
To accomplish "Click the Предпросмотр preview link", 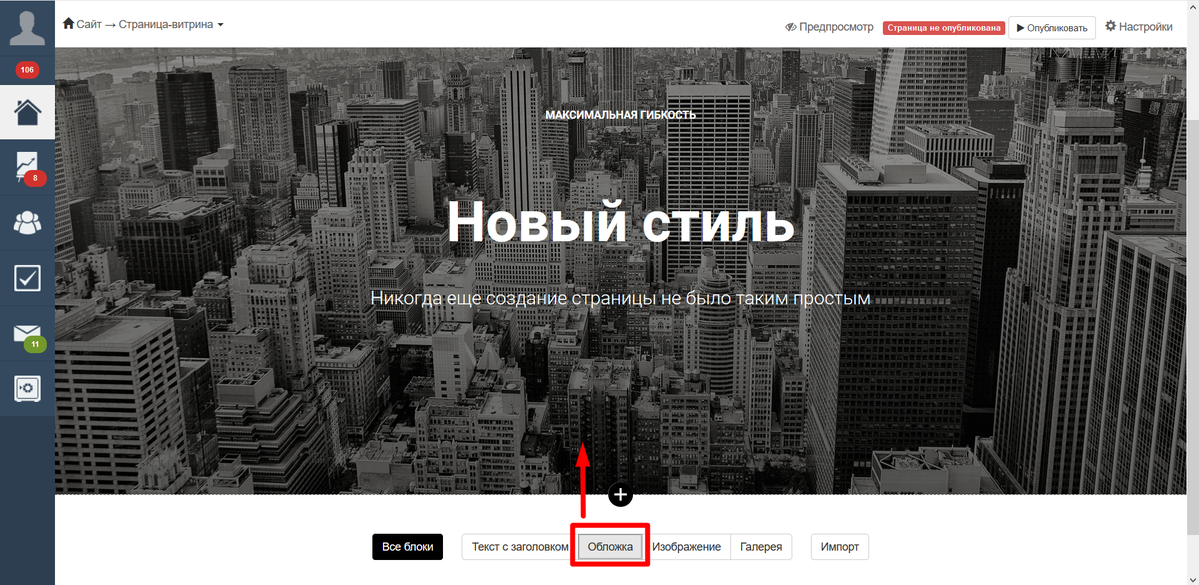I will coord(829,27).
